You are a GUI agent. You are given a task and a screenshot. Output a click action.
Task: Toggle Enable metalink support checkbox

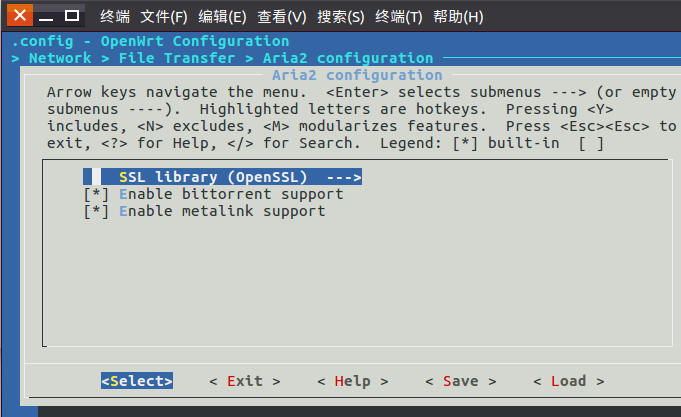96,211
